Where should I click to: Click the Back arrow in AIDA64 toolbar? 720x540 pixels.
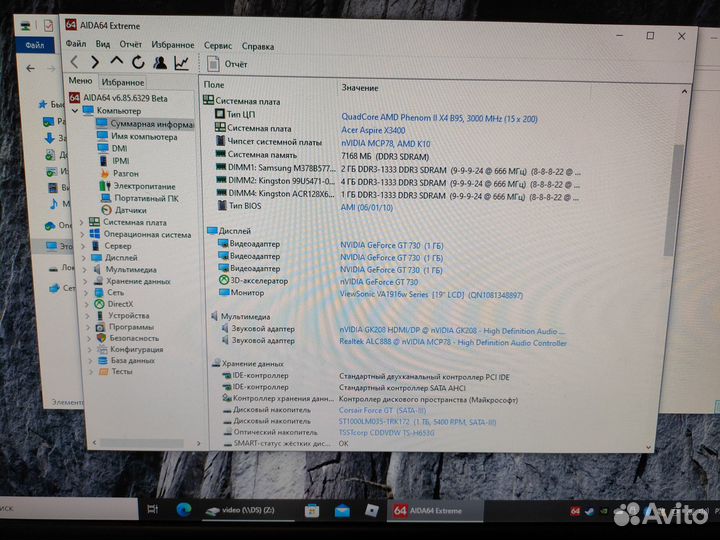[x=75, y=62]
